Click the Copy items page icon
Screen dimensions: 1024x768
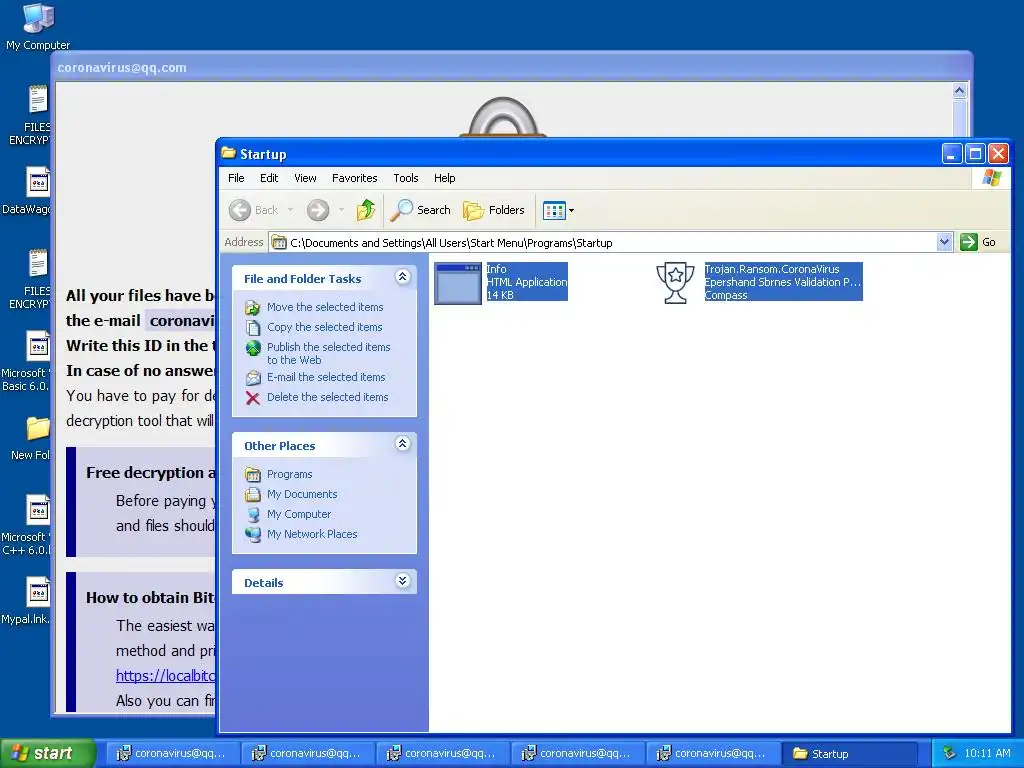(253, 328)
